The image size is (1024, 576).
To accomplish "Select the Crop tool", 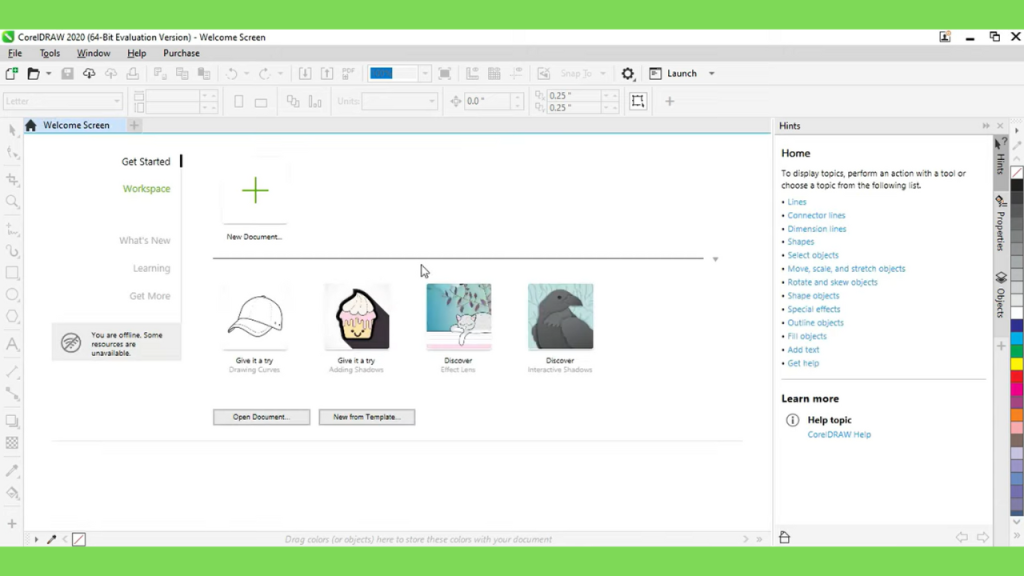I will [12, 178].
